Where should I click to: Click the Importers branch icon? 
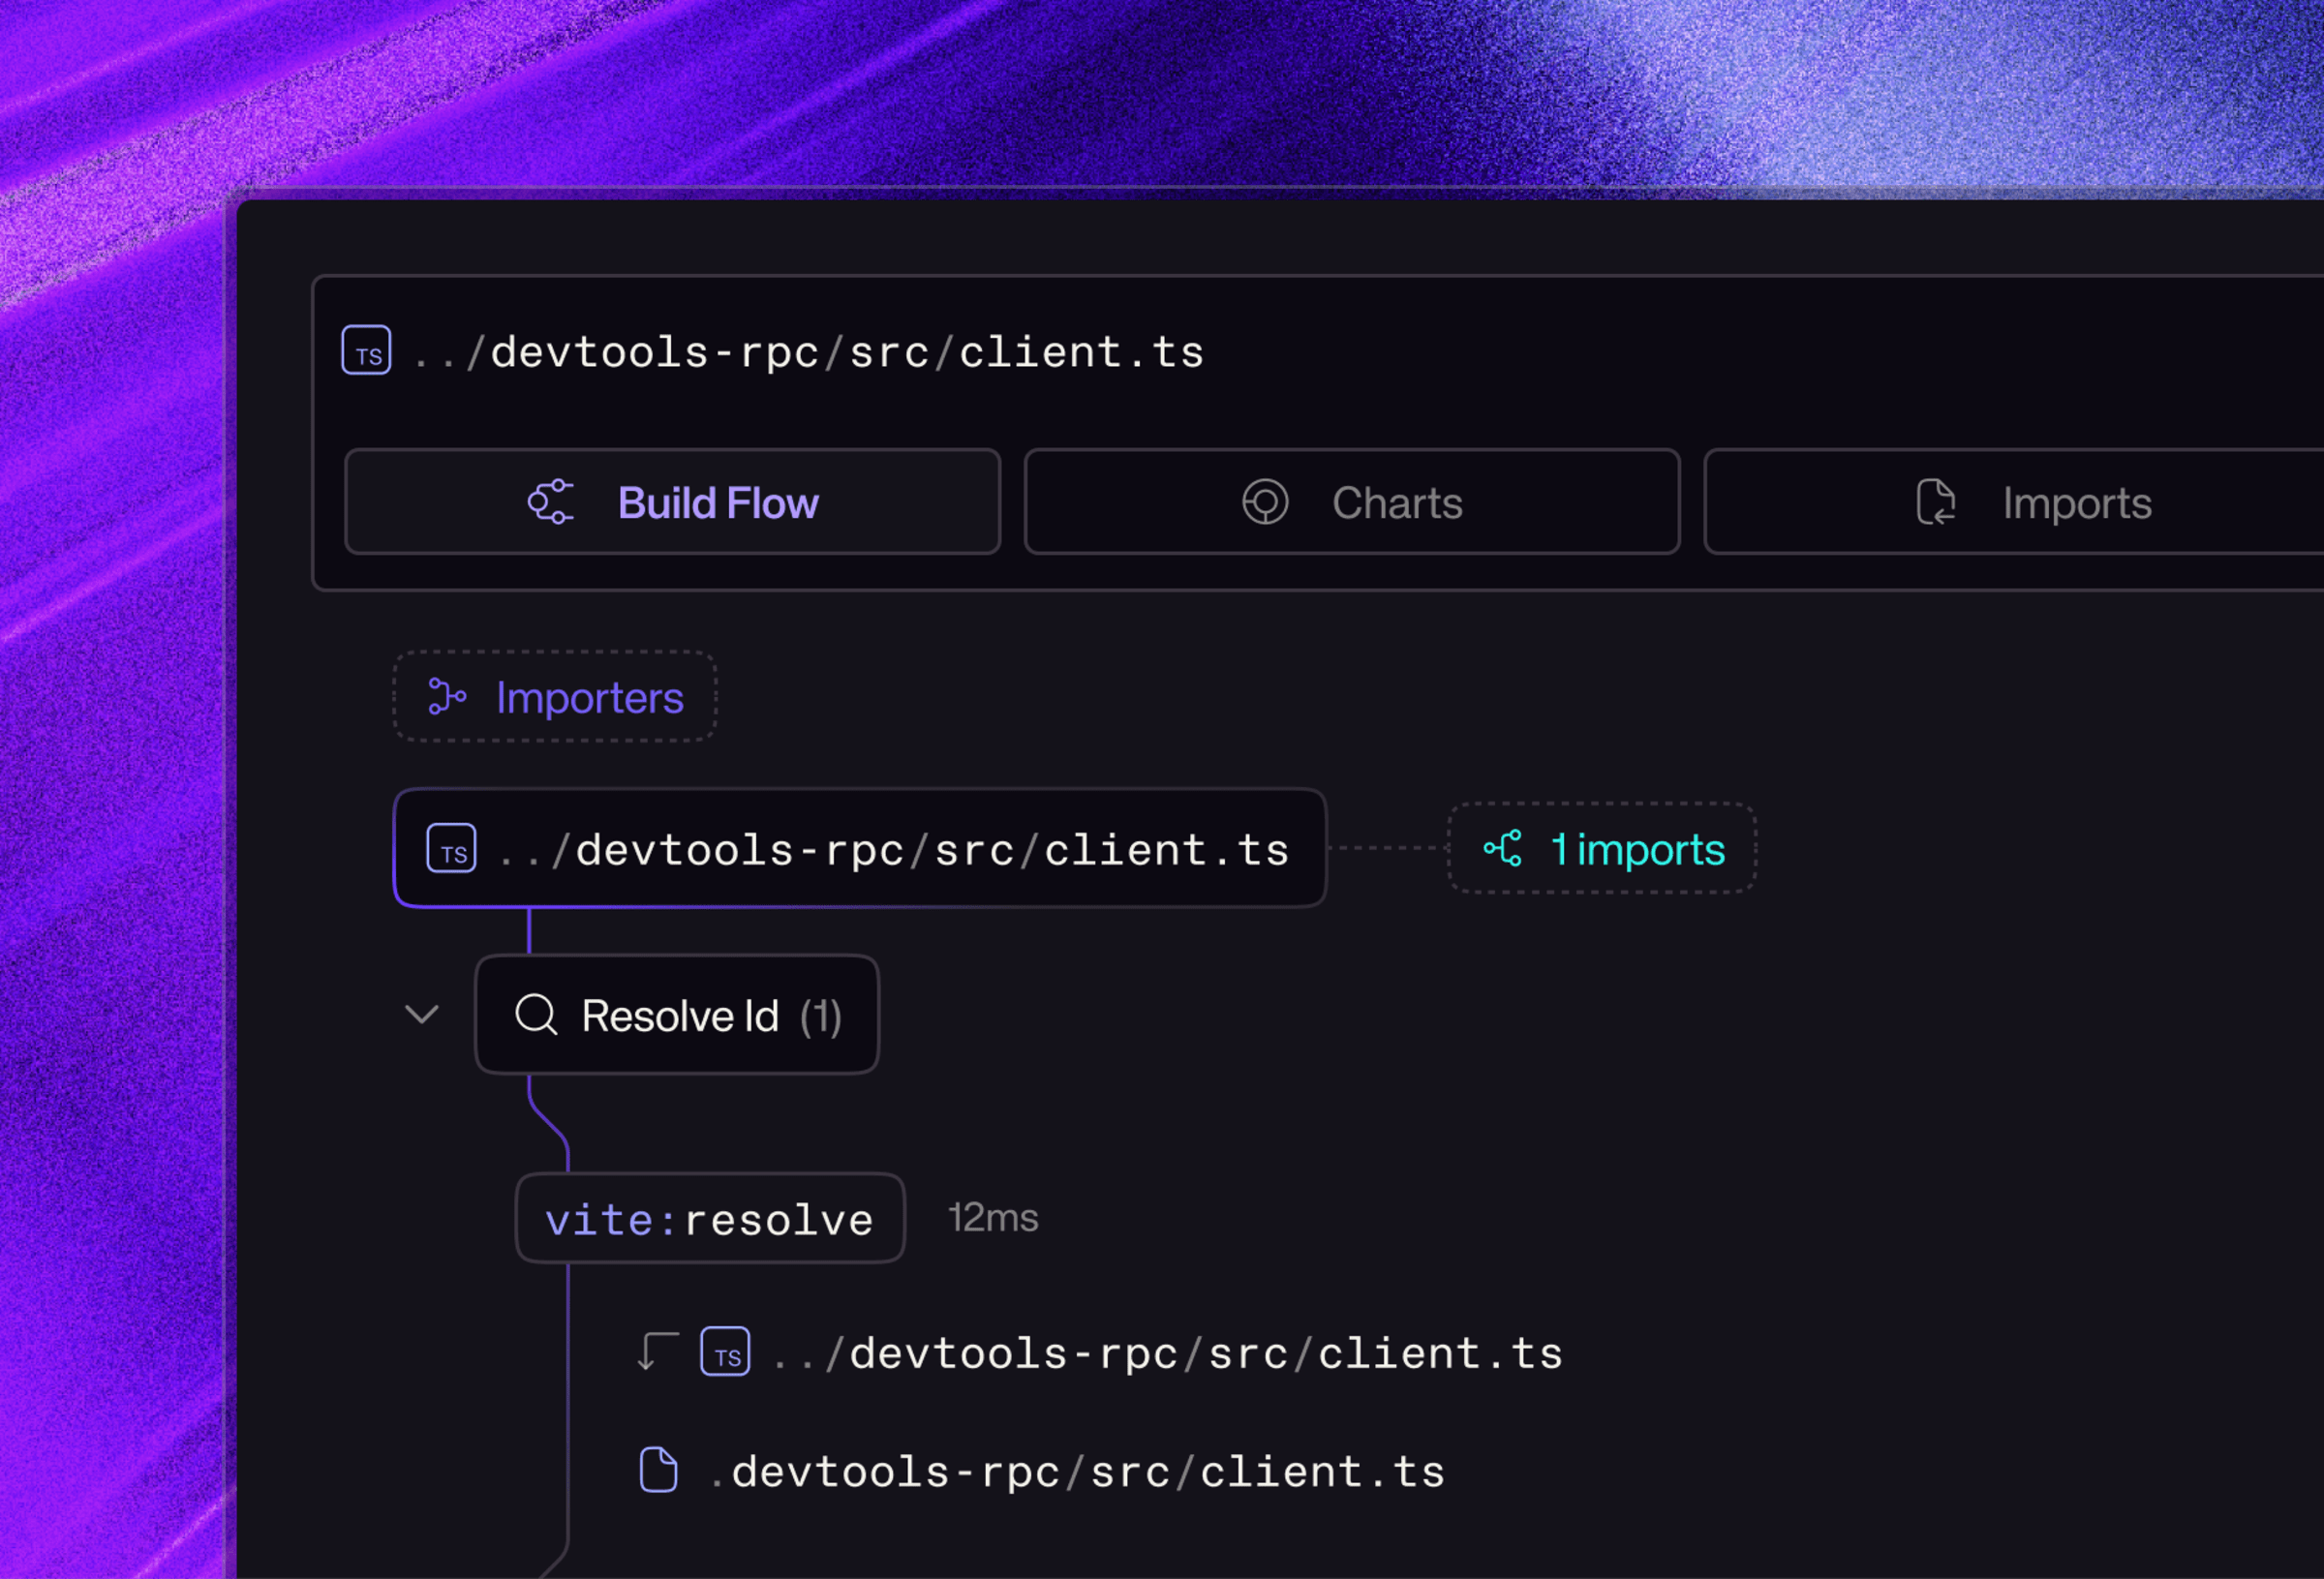[446, 697]
